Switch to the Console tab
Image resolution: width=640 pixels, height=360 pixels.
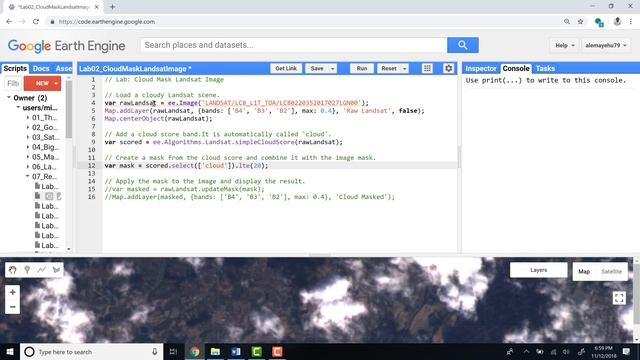pos(516,69)
